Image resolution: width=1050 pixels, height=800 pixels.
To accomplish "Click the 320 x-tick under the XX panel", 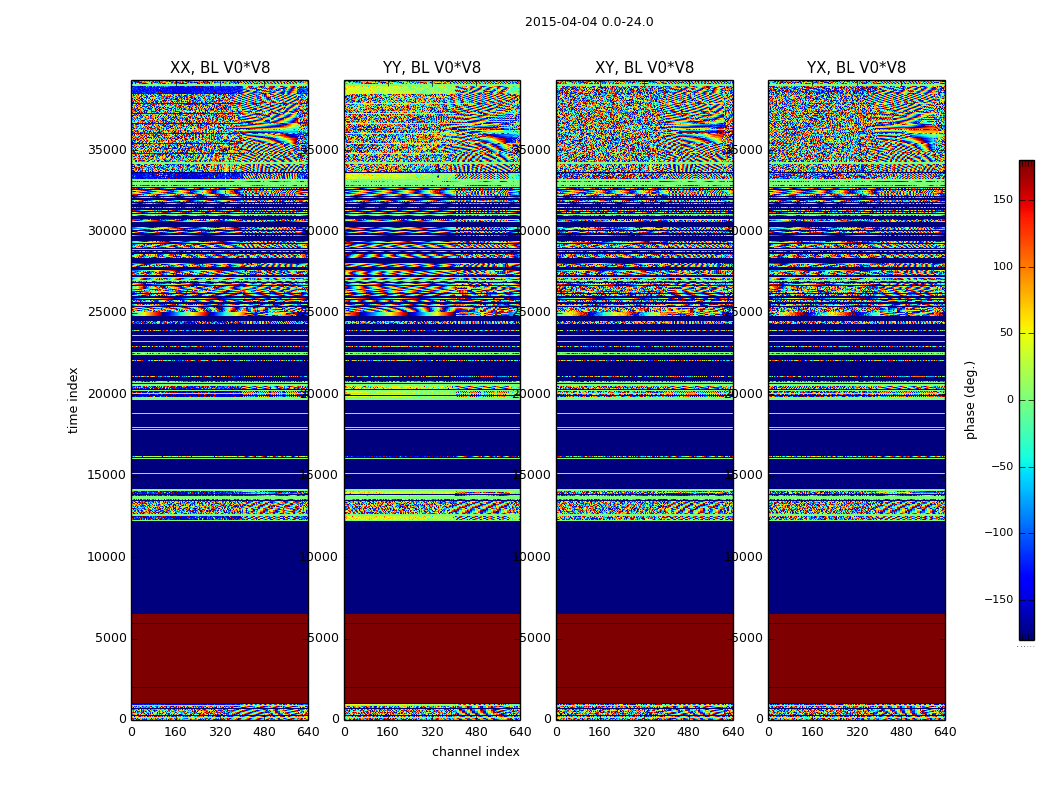I will tap(220, 732).
